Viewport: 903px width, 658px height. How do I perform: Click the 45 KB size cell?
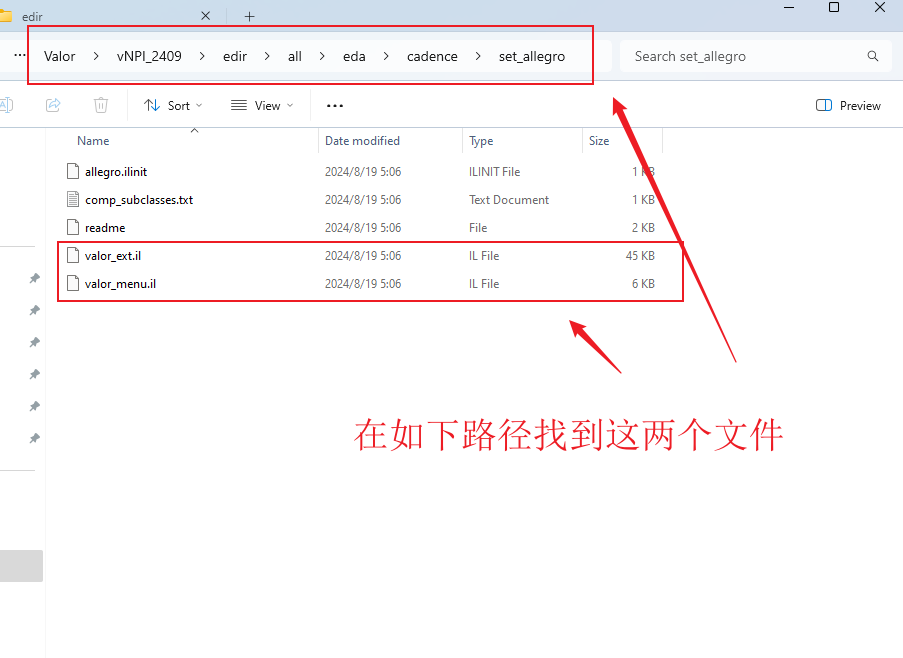(x=640, y=256)
